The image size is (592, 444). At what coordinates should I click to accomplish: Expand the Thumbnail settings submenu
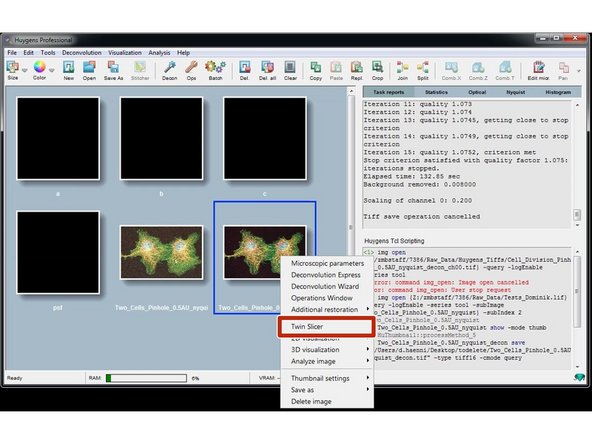point(367,378)
